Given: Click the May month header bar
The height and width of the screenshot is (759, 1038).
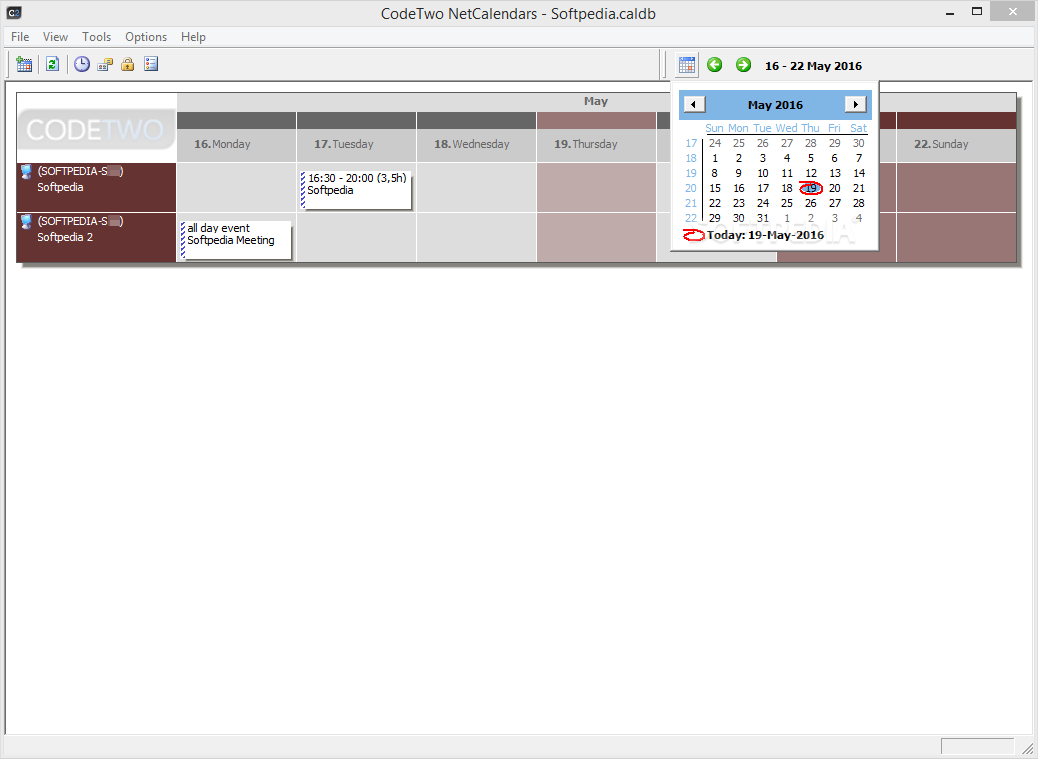Looking at the screenshot, I should [596, 101].
